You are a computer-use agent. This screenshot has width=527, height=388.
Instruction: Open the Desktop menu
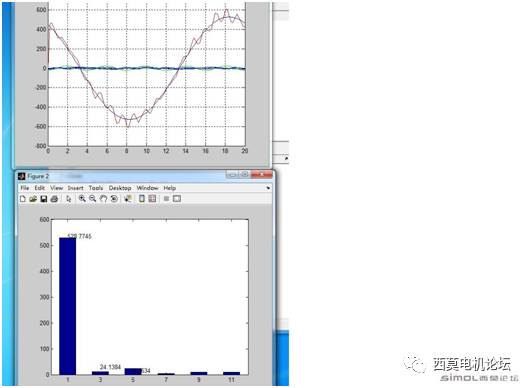coord(120,188)
